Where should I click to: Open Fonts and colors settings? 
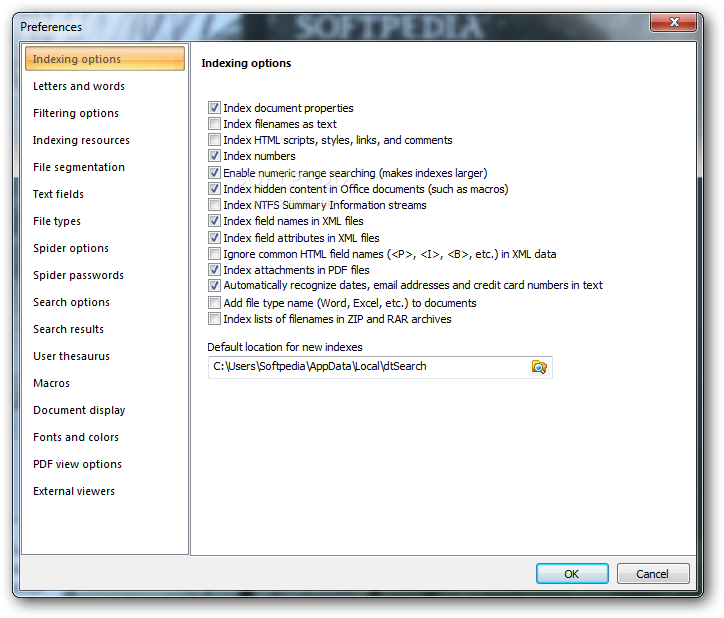[105, 437]
